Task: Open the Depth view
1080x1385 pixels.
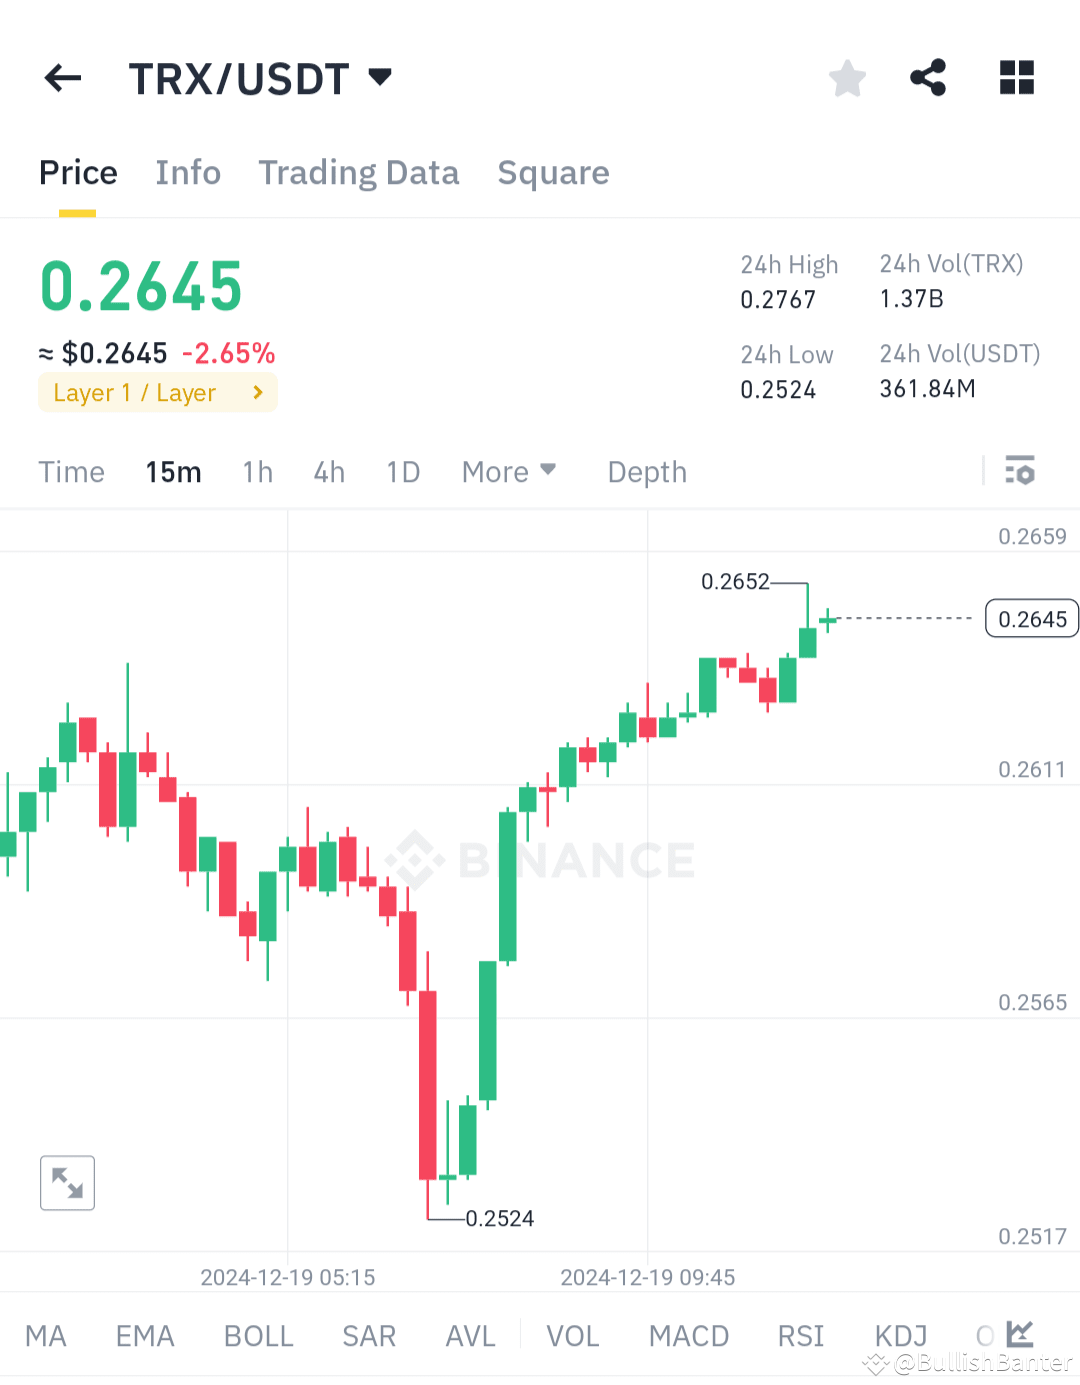Action: point(646,471)
